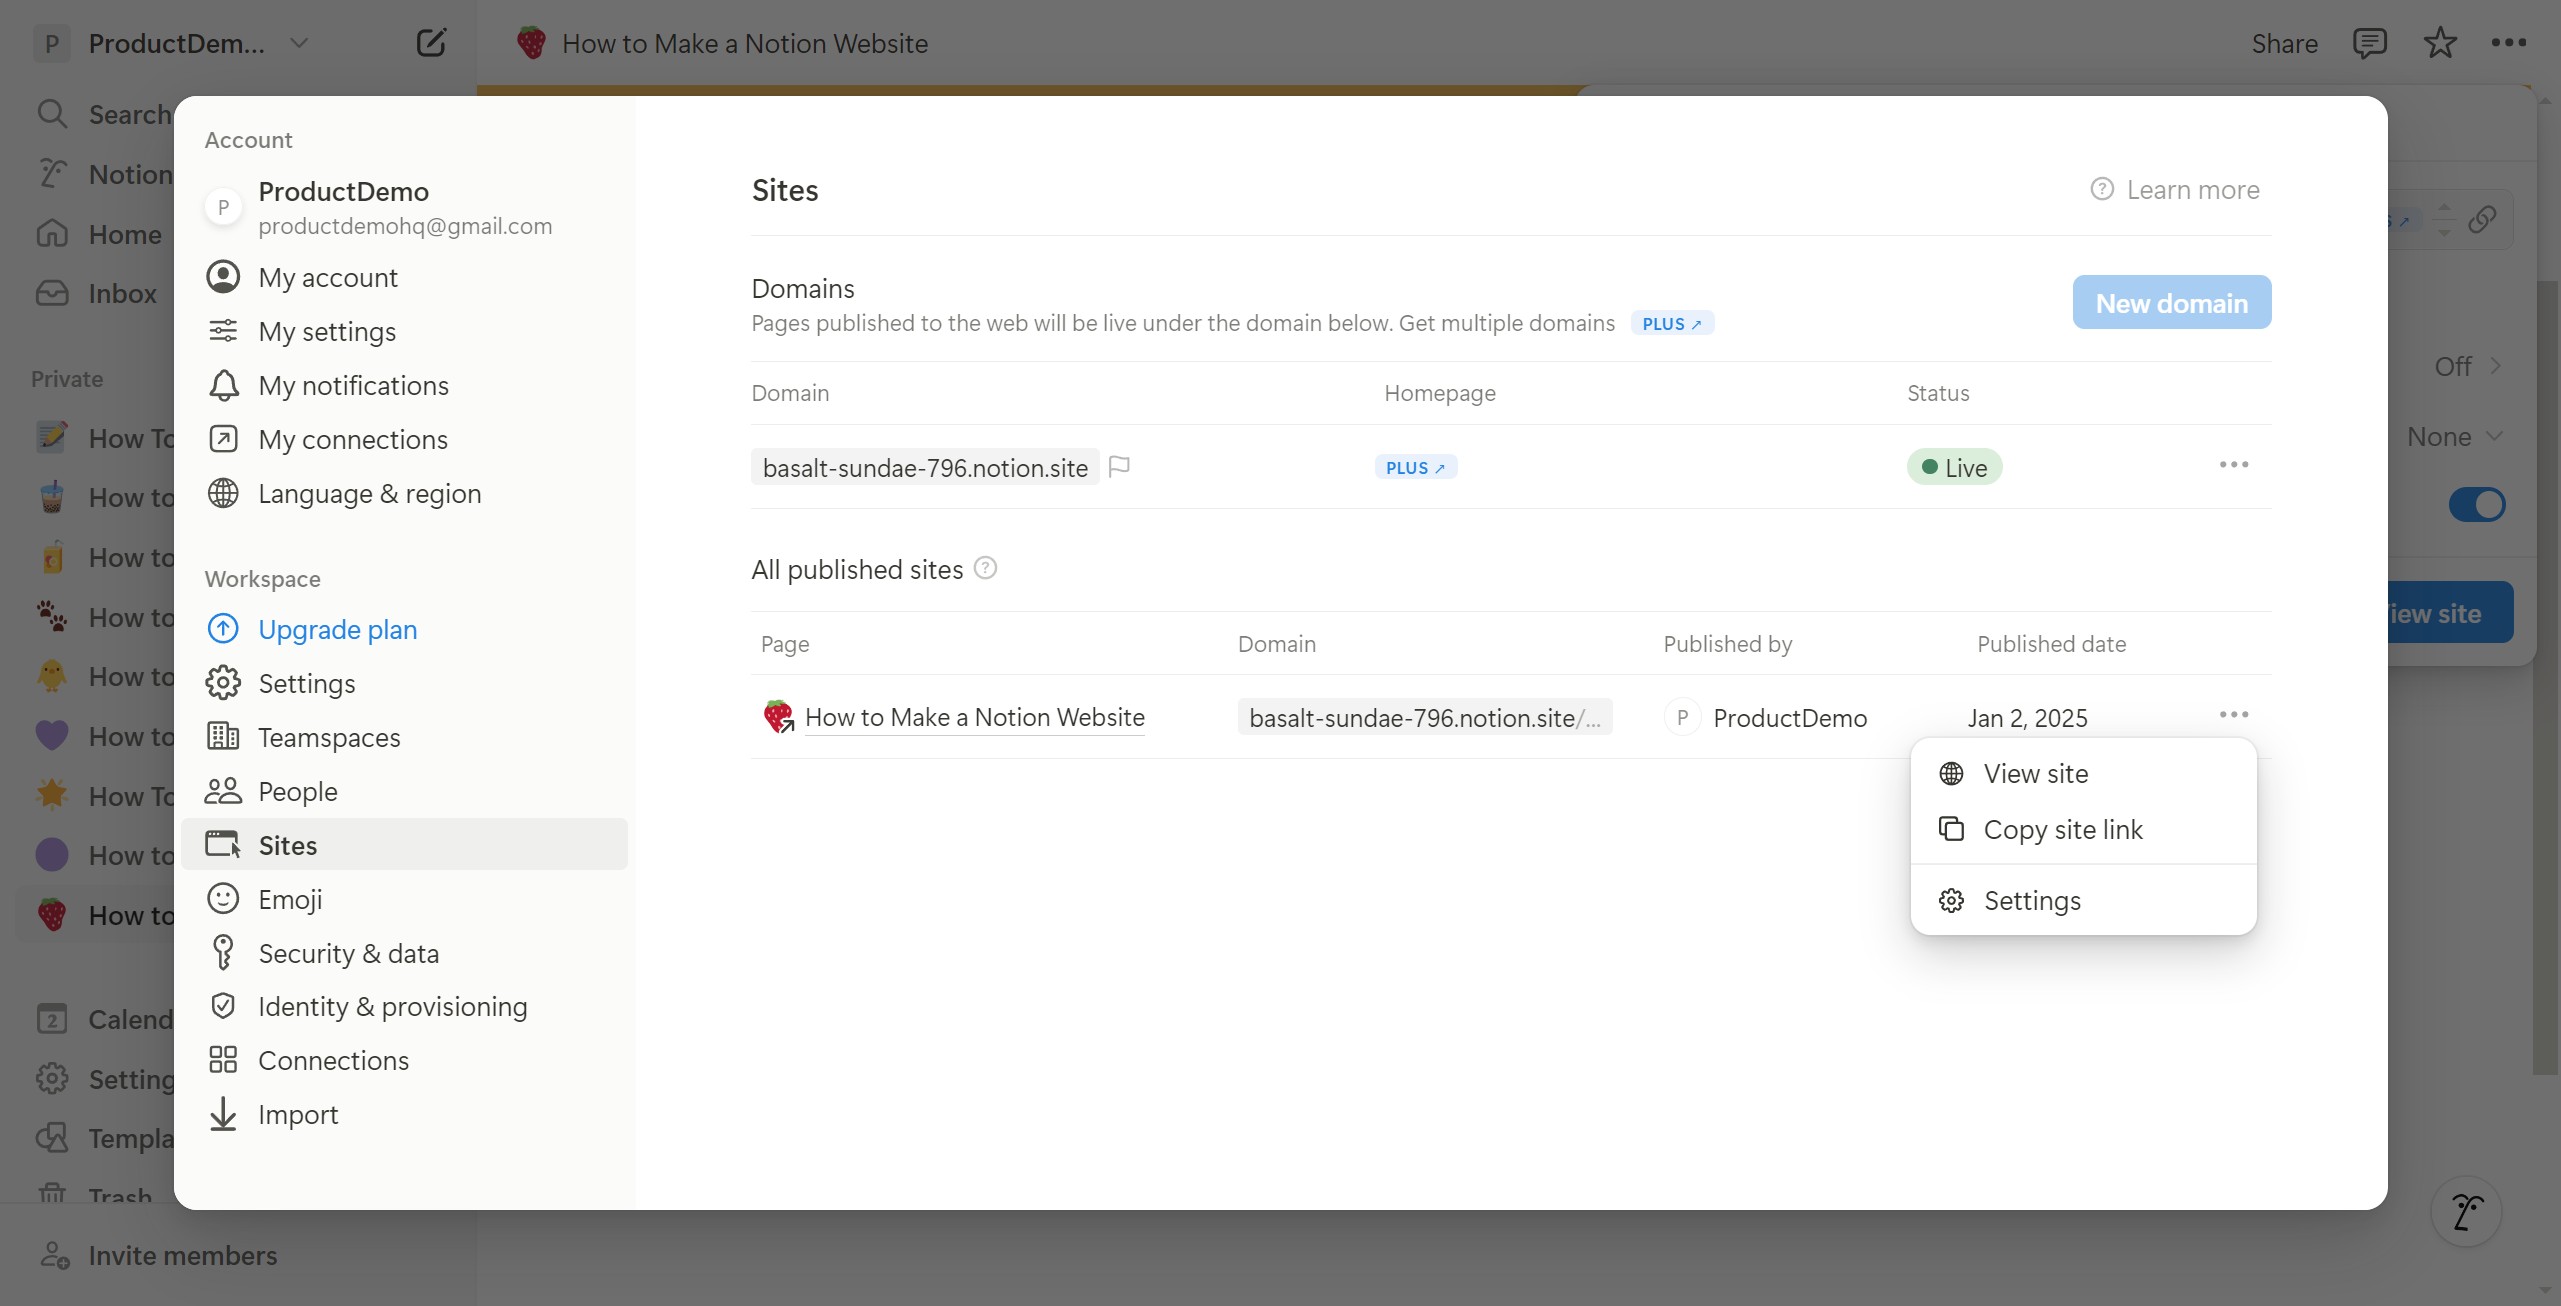Screen dimensions: 2561x1306
Task: Choose Copy site link menu entry
Action: (2062, 829)
